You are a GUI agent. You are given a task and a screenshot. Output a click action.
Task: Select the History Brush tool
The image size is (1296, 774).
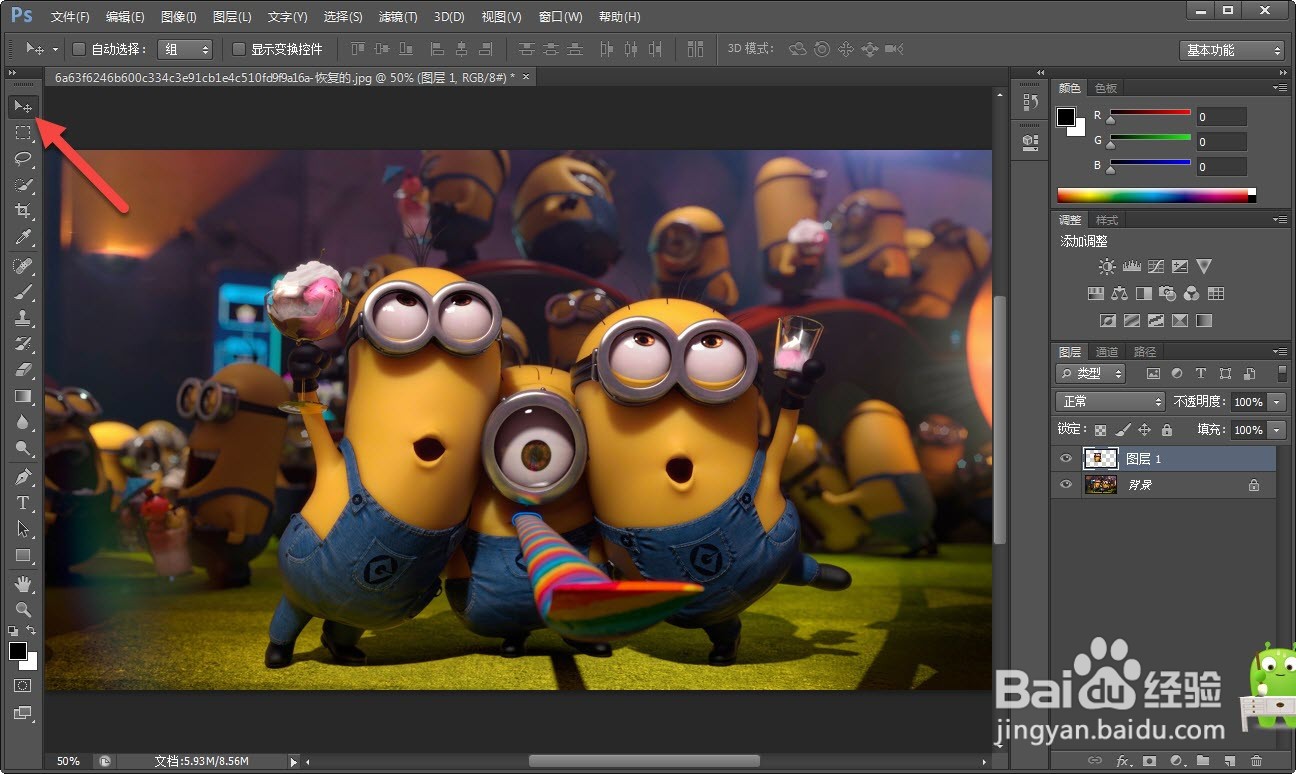coord(23,344)
